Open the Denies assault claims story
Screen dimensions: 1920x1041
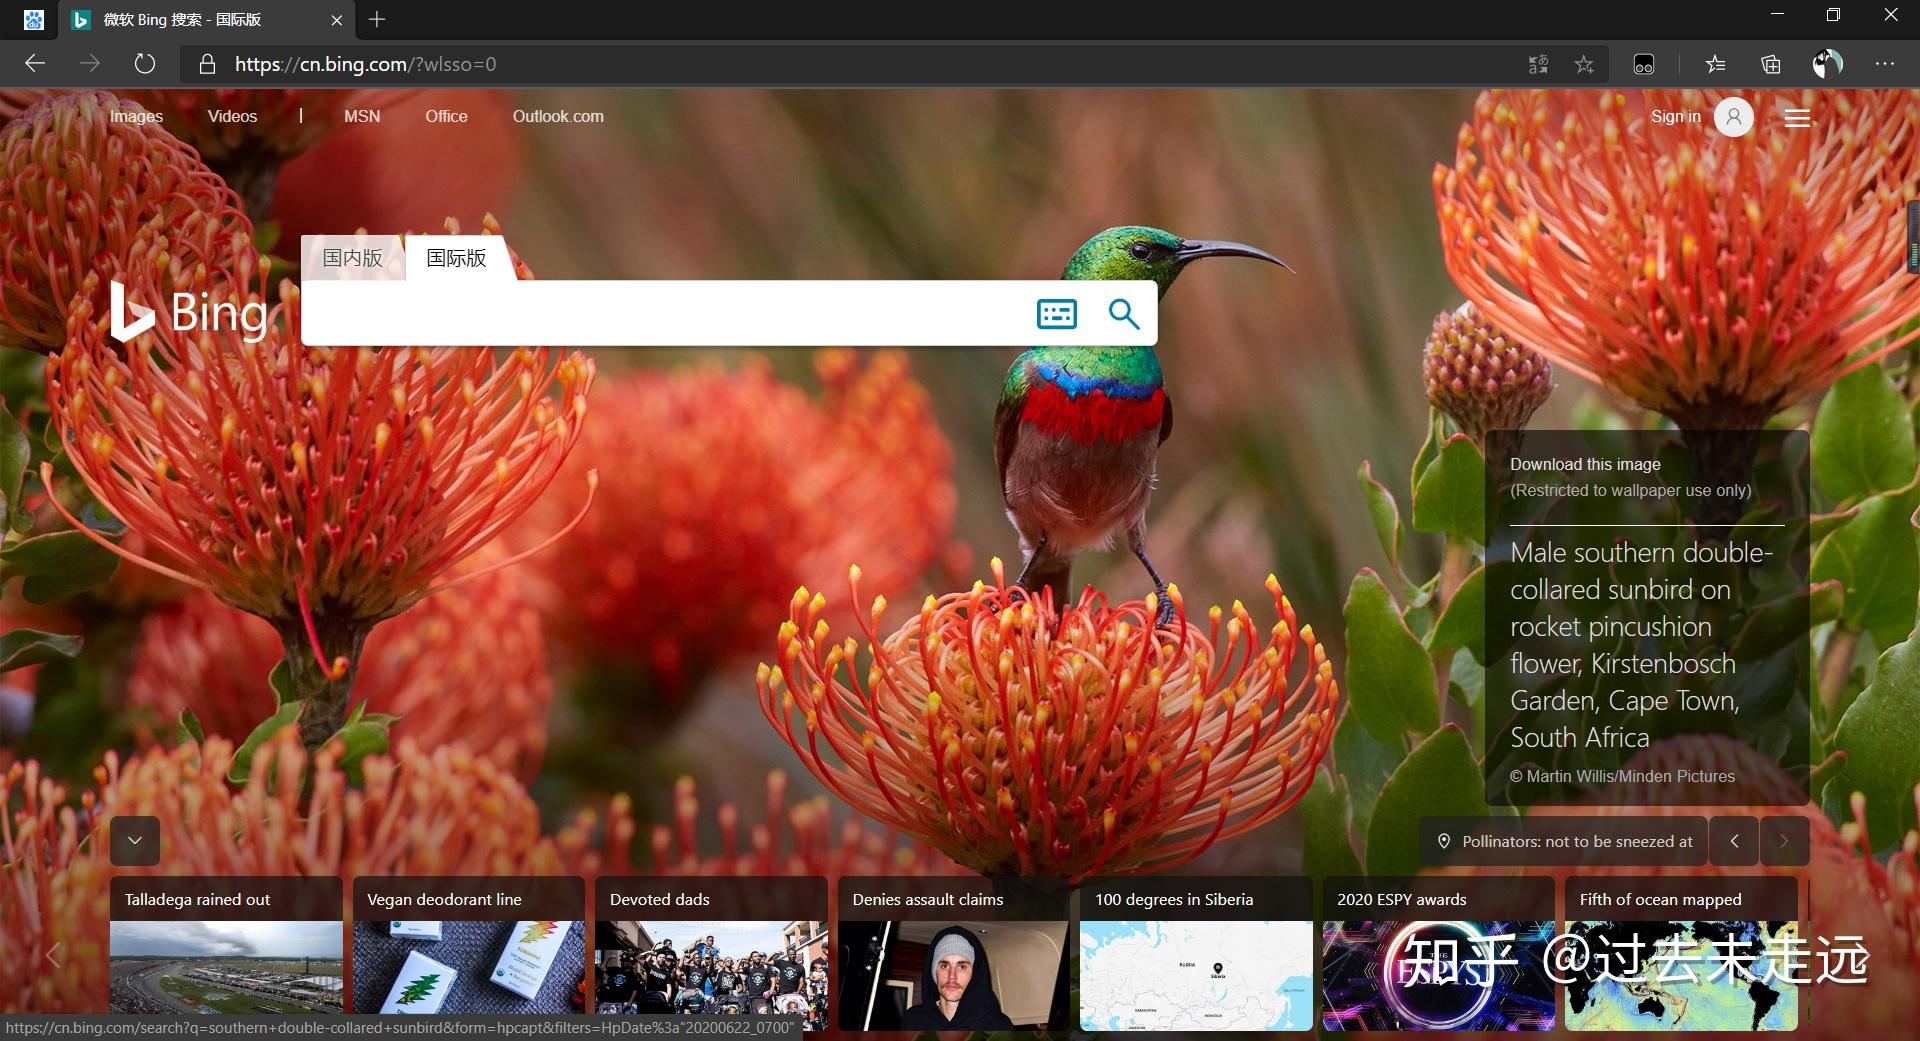point(928,899)
